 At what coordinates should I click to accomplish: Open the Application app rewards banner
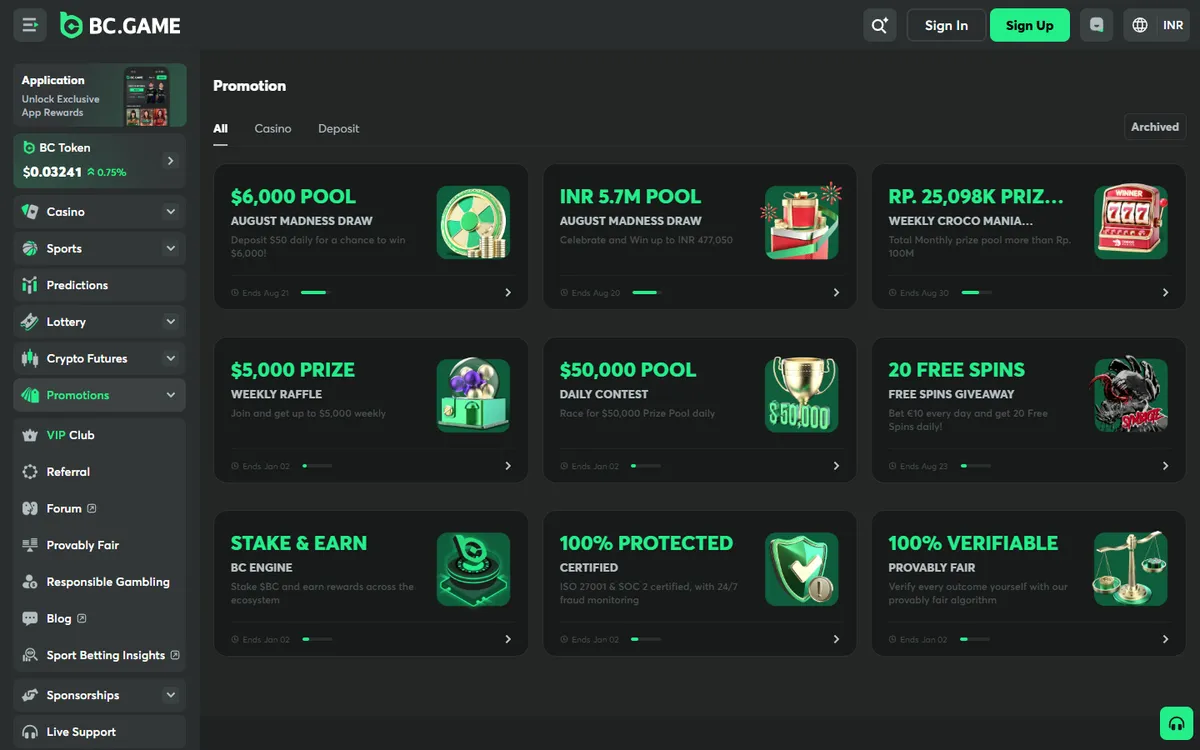(100, 96)
